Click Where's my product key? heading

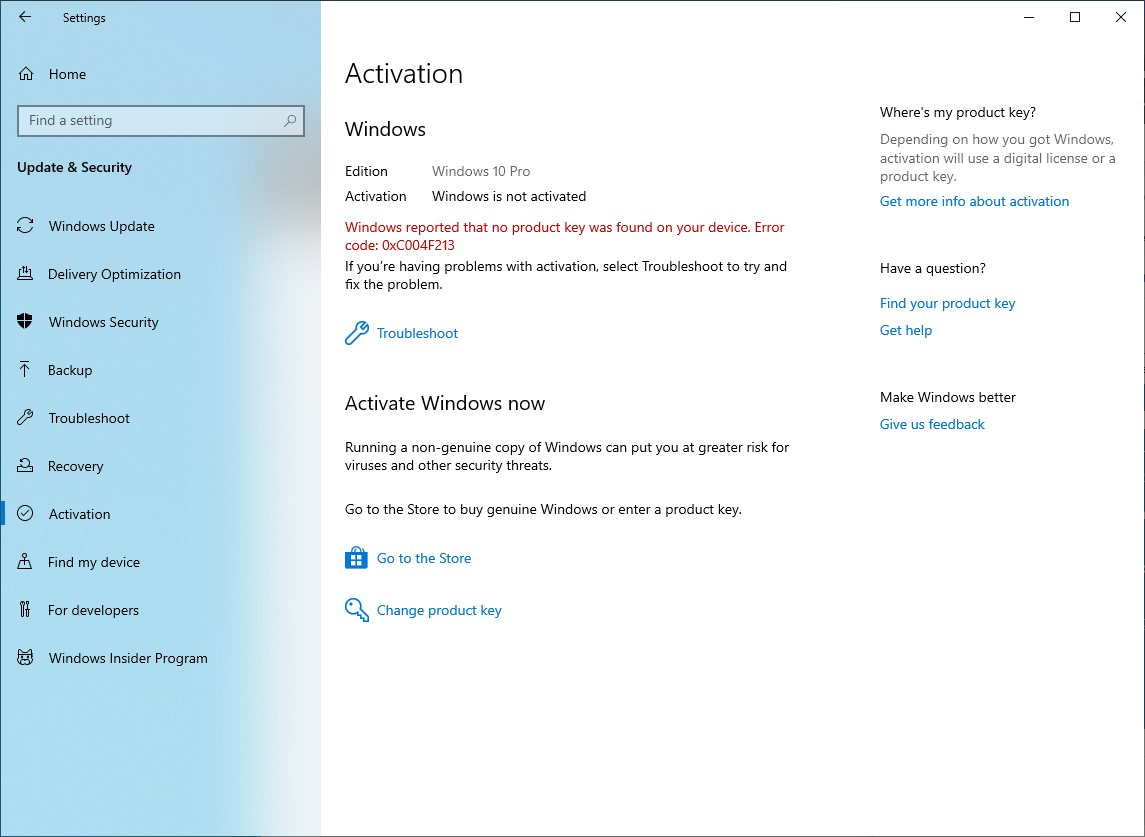pos(957,112)
